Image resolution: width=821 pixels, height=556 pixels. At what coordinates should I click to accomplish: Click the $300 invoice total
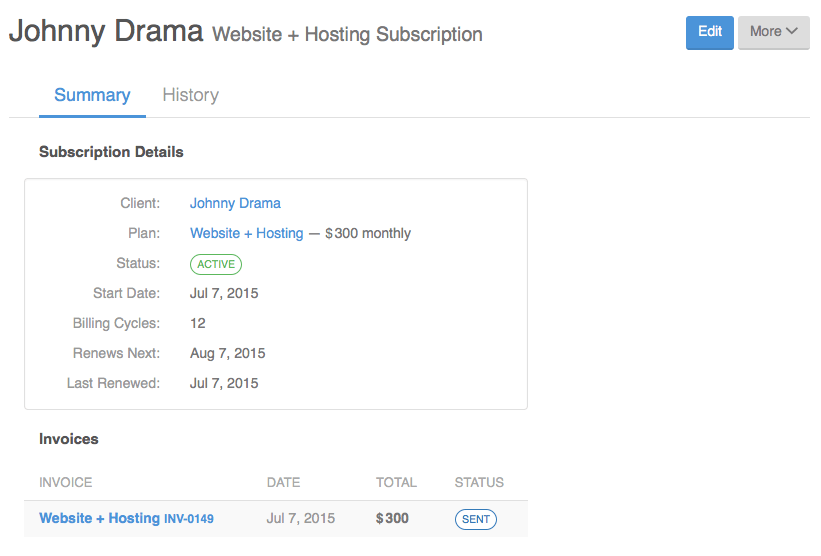[392, 518]
